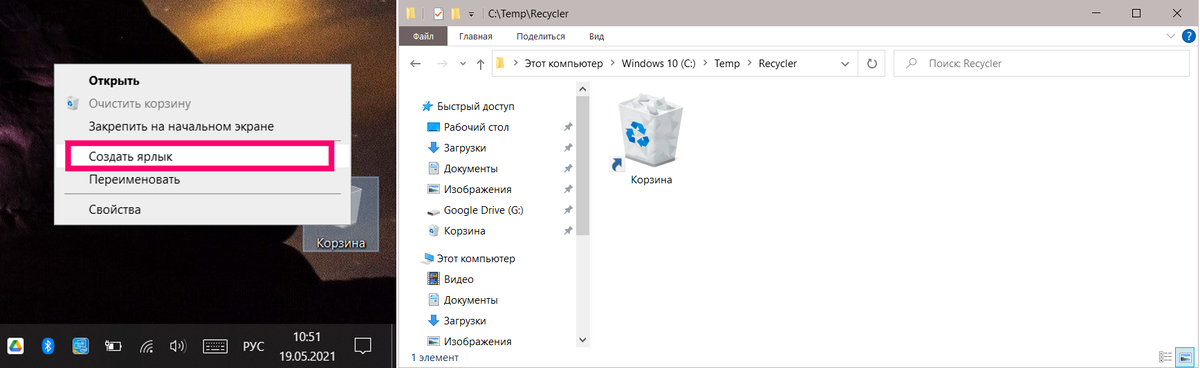Open Изображения under Этот компьютер
The height and width of the screenshot is (368, 1200).
477,341
